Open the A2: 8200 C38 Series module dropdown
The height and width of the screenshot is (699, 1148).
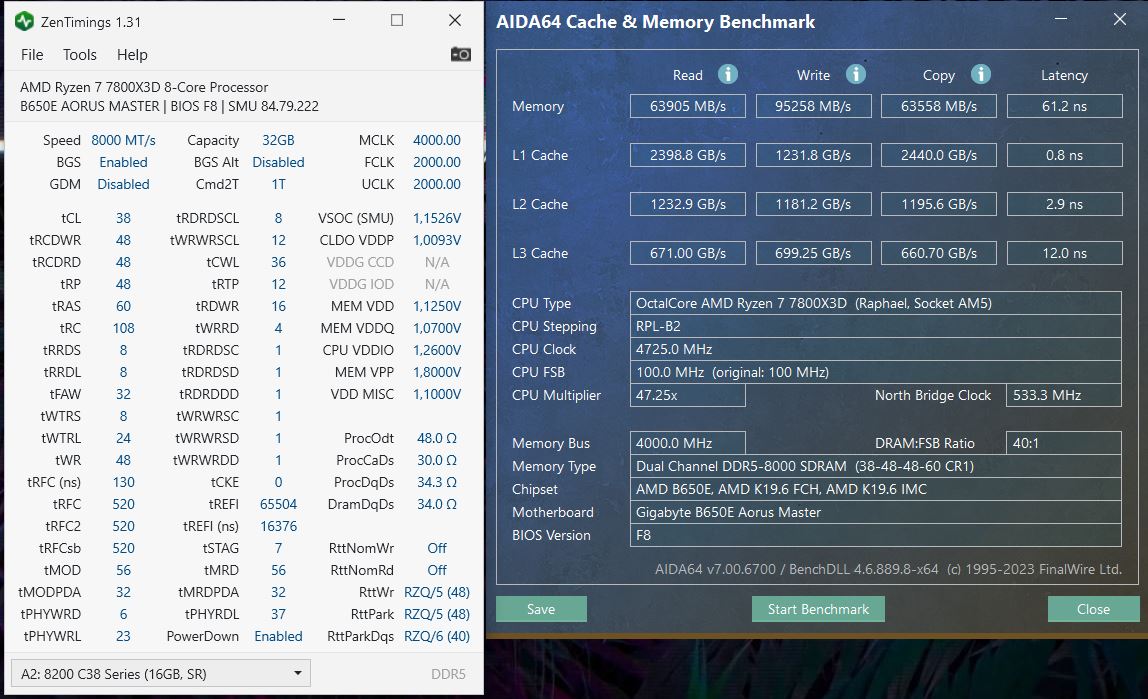(161, 673)
